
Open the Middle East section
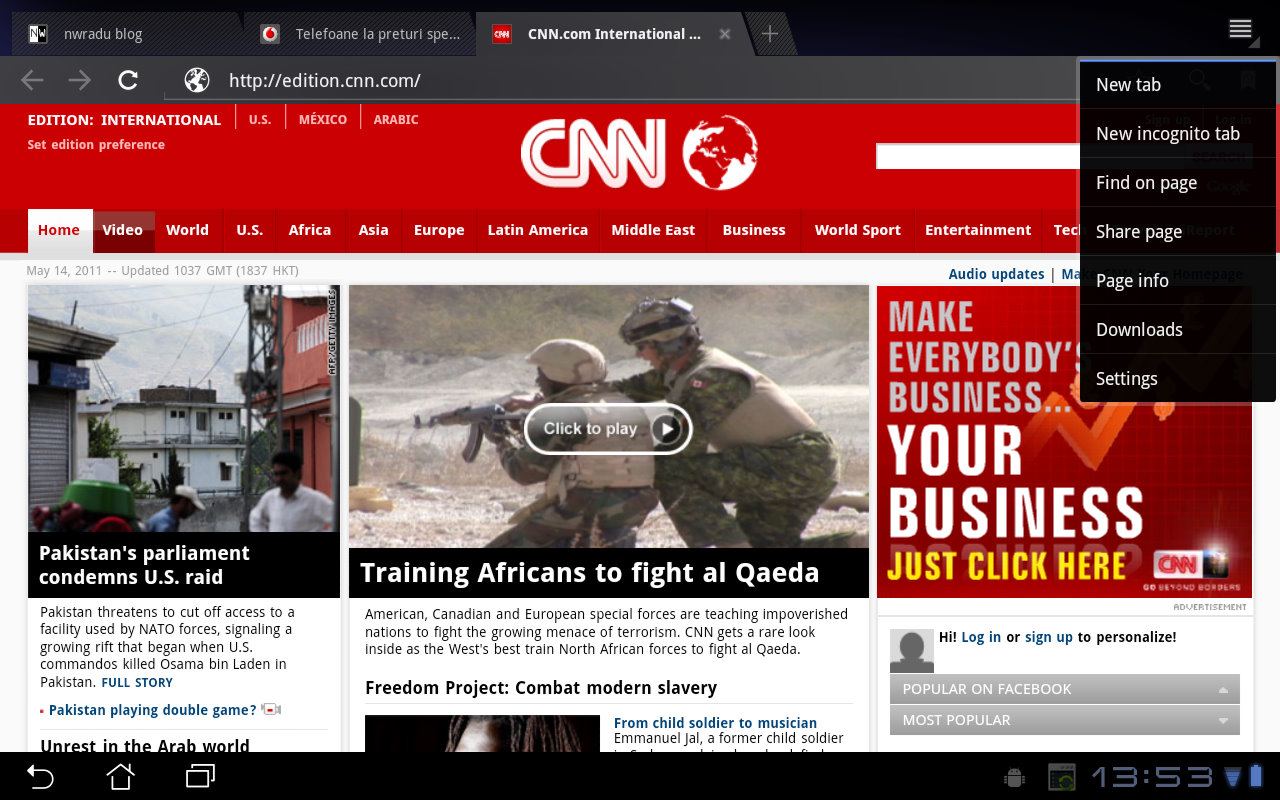click(653, 230)
